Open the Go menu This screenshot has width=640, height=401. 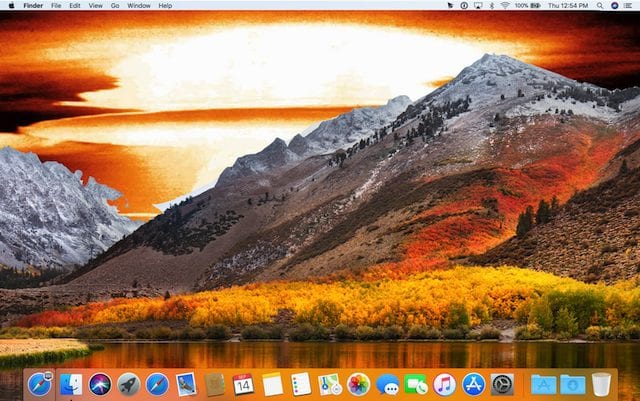click(115, 5)
